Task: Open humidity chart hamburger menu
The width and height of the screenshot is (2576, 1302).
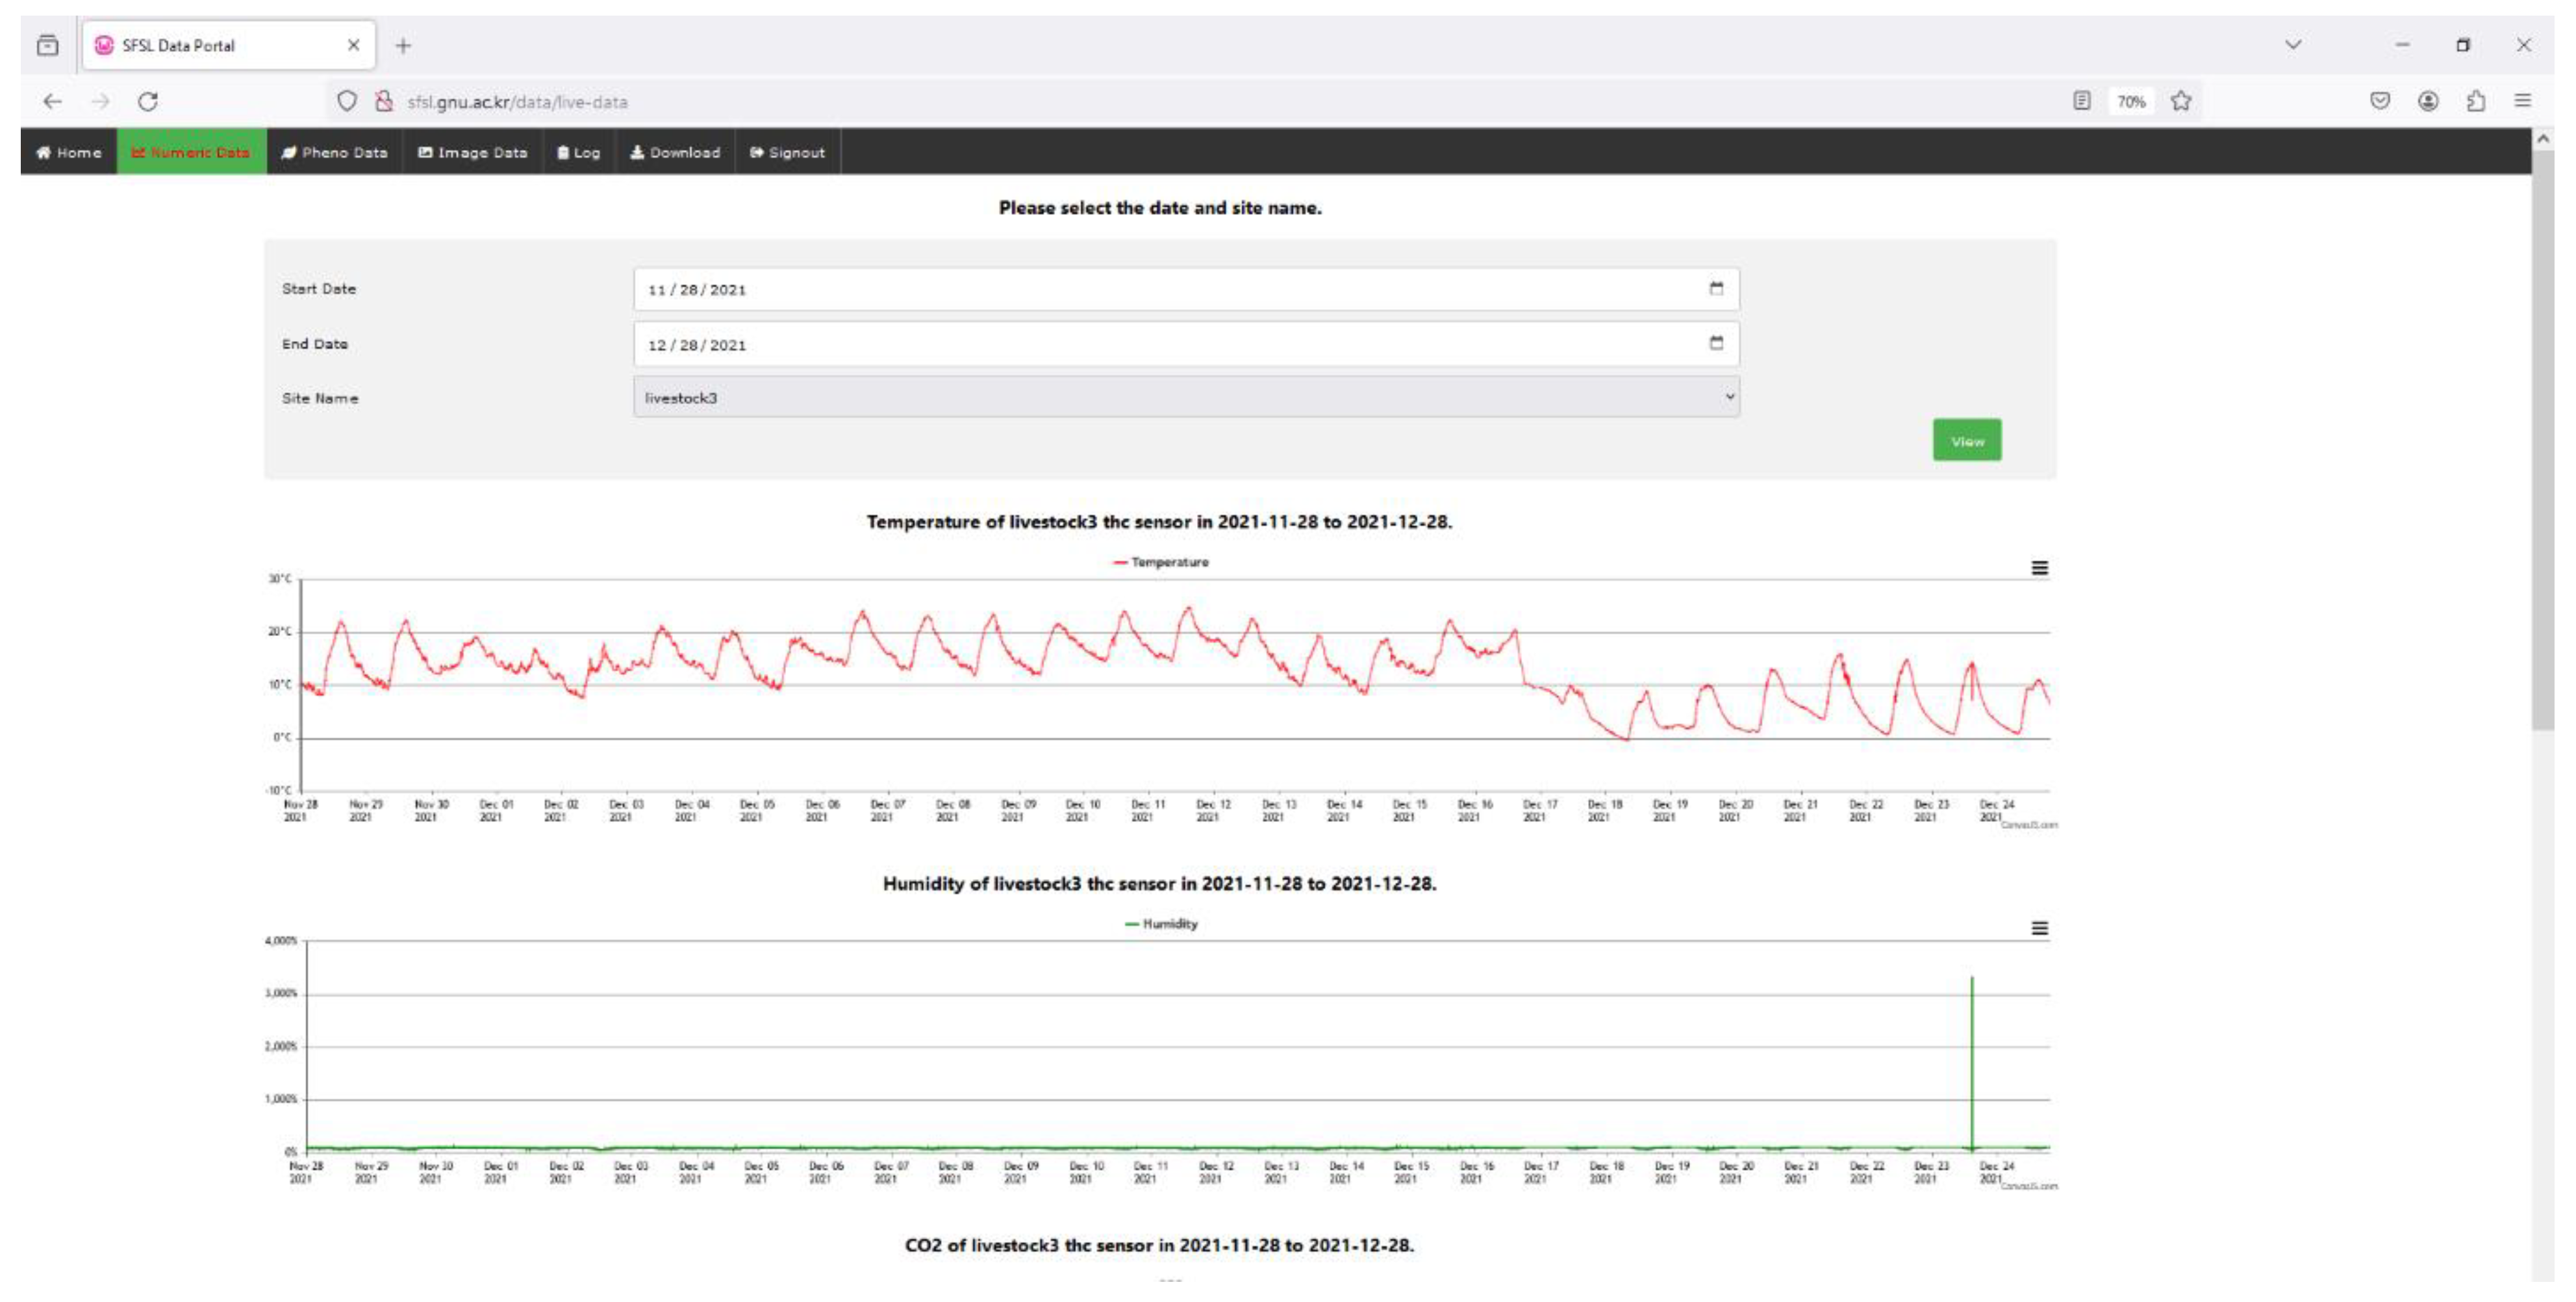Action: (x=2039, y=928)
